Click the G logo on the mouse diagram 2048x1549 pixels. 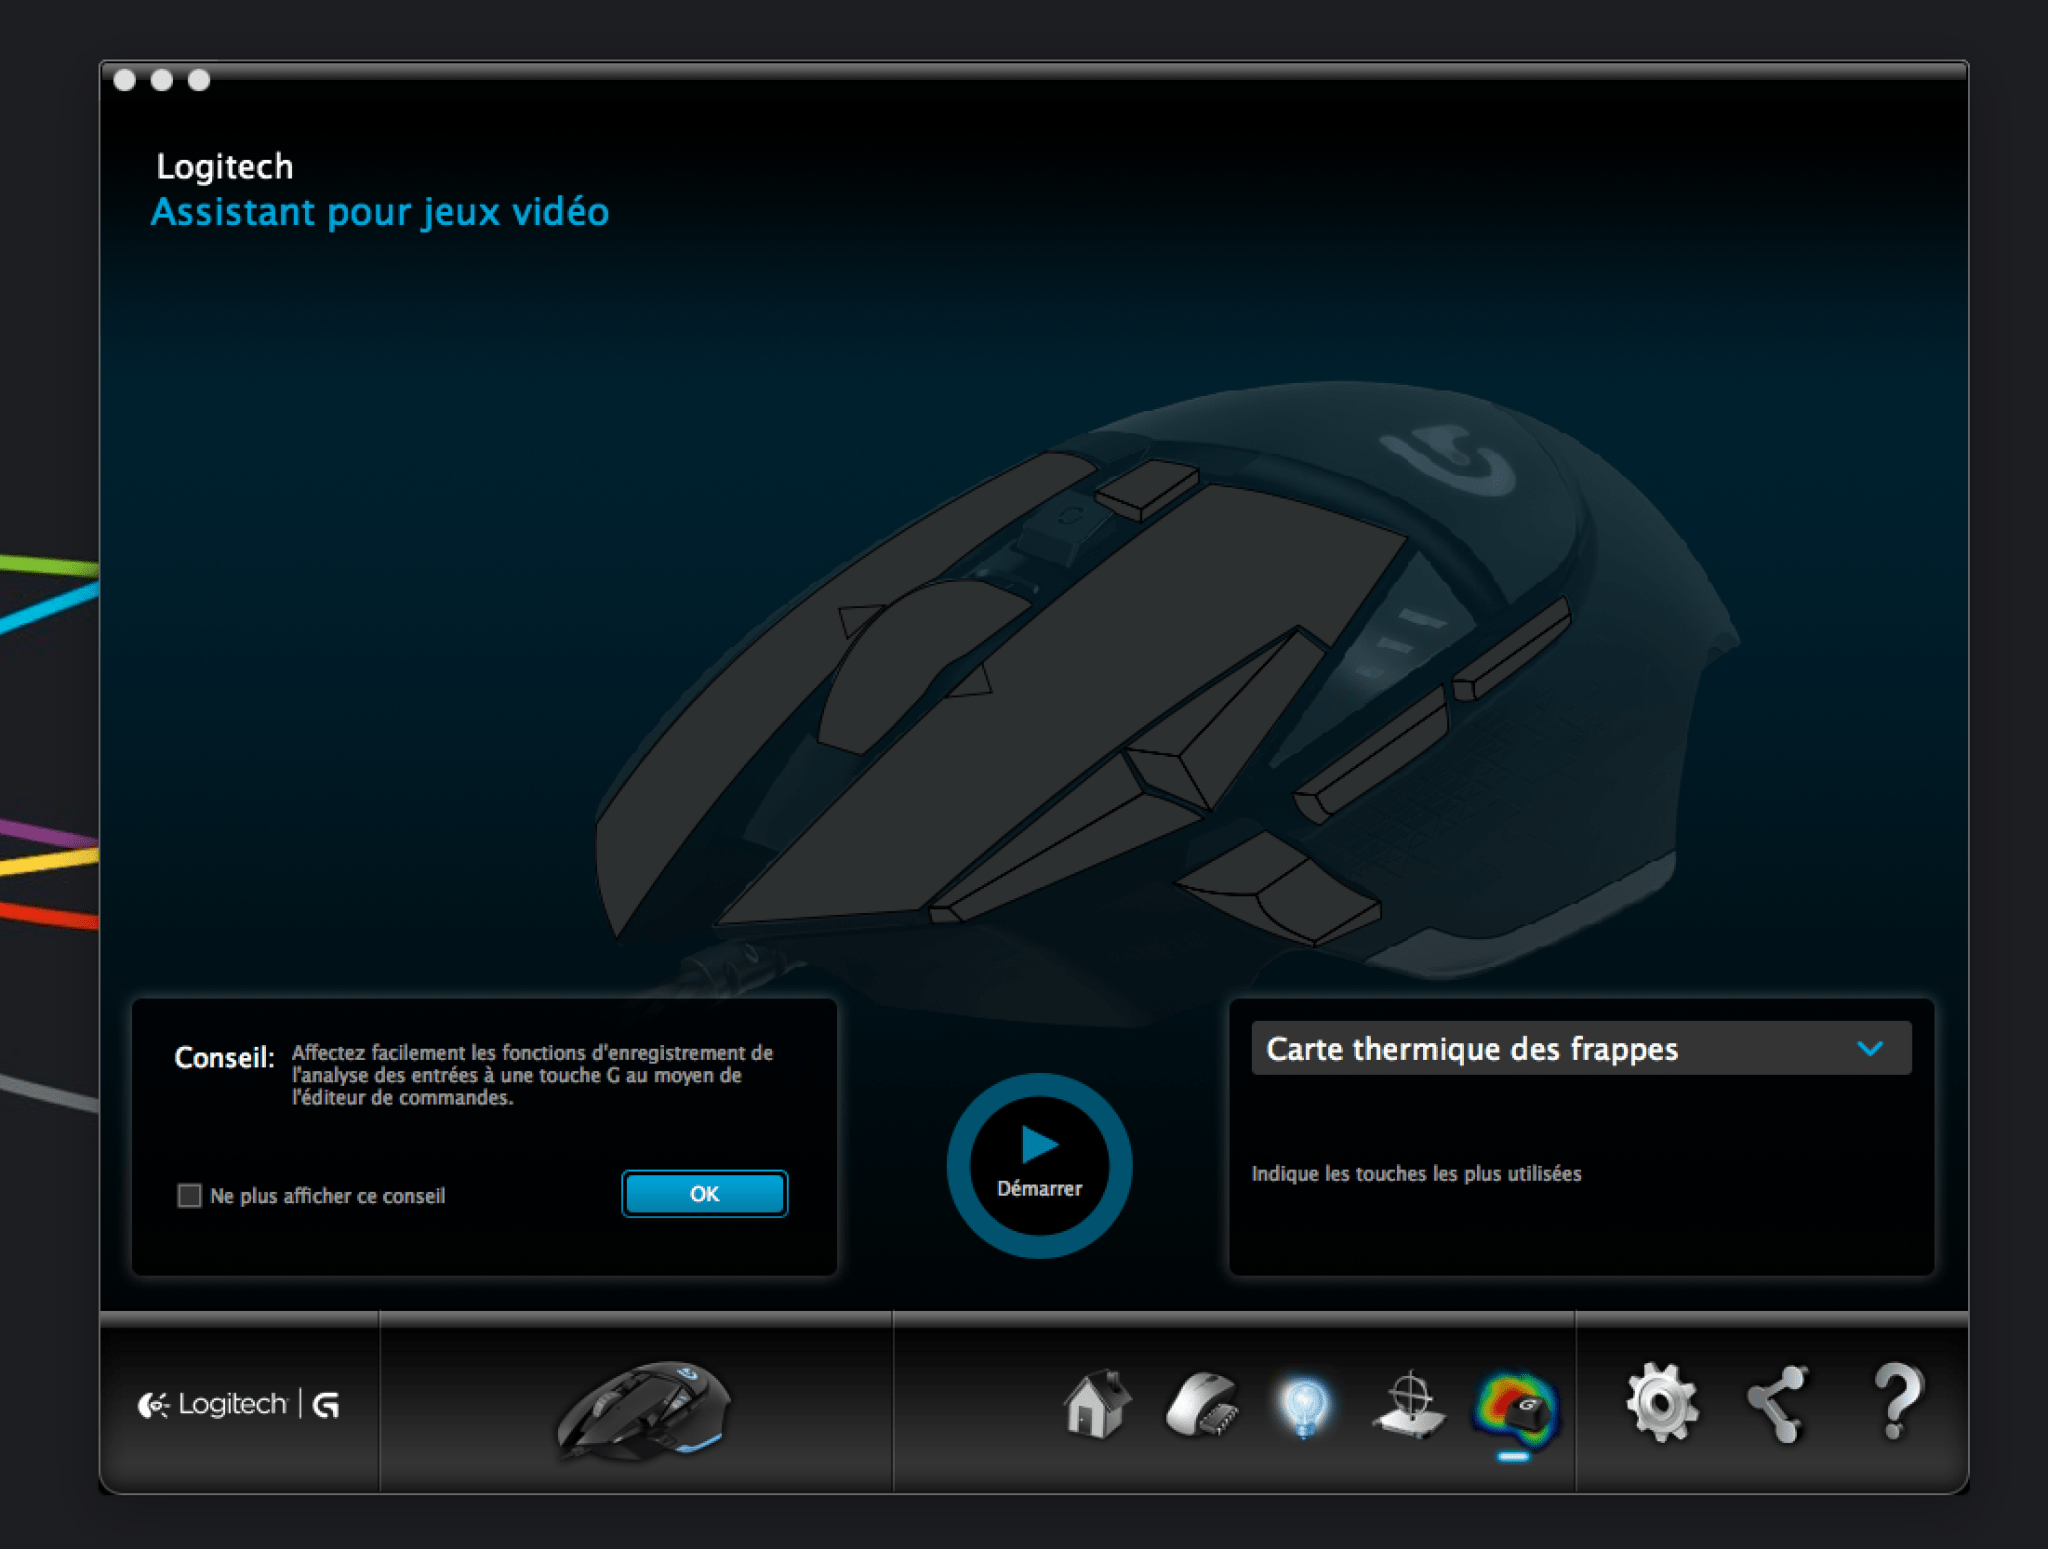[1448, 459]
